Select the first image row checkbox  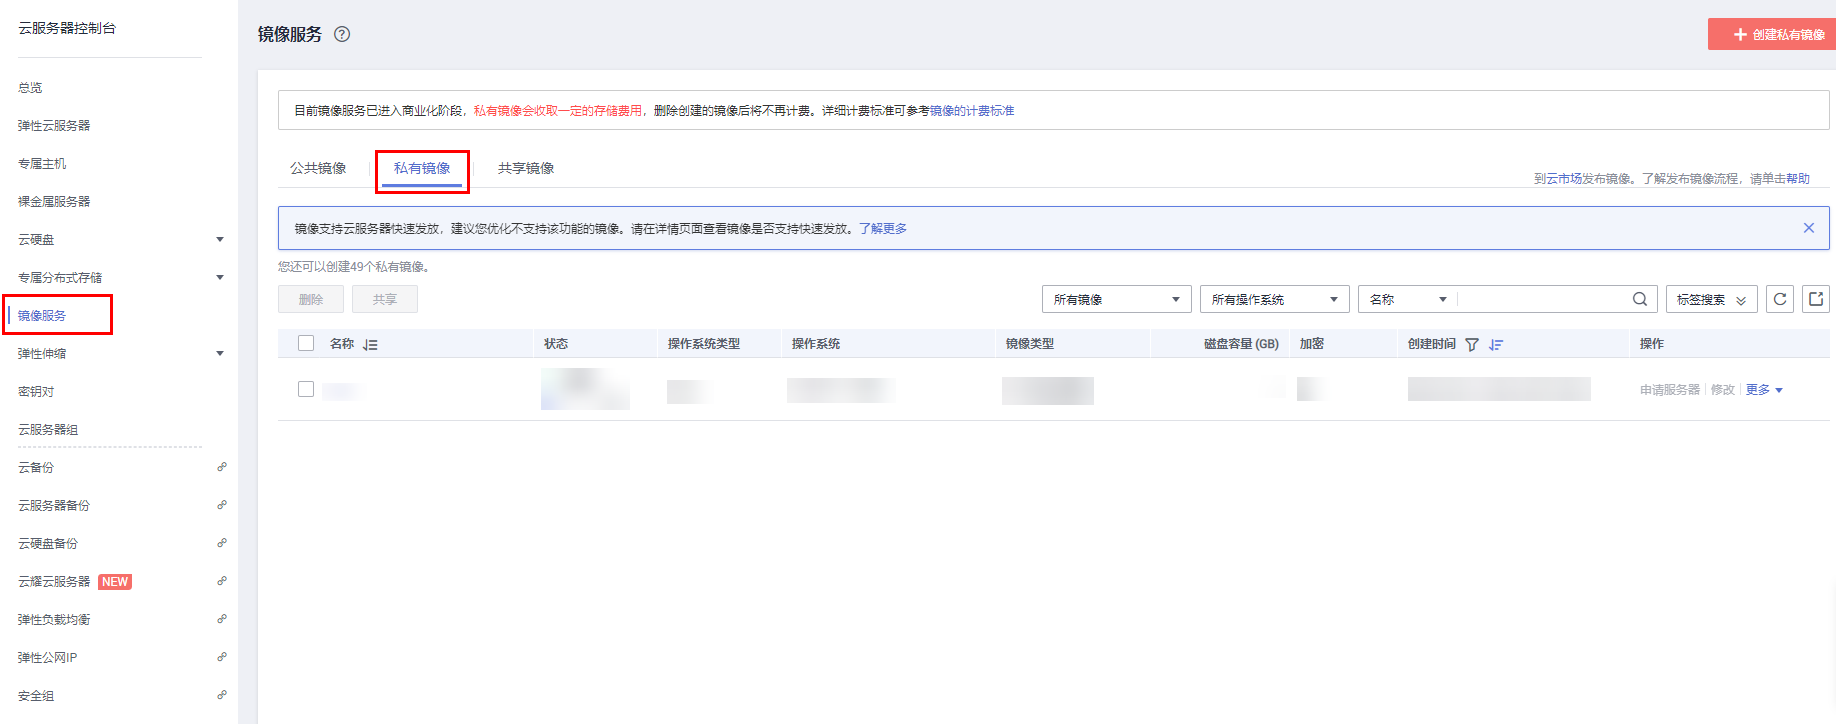click(x=306, y=389)
